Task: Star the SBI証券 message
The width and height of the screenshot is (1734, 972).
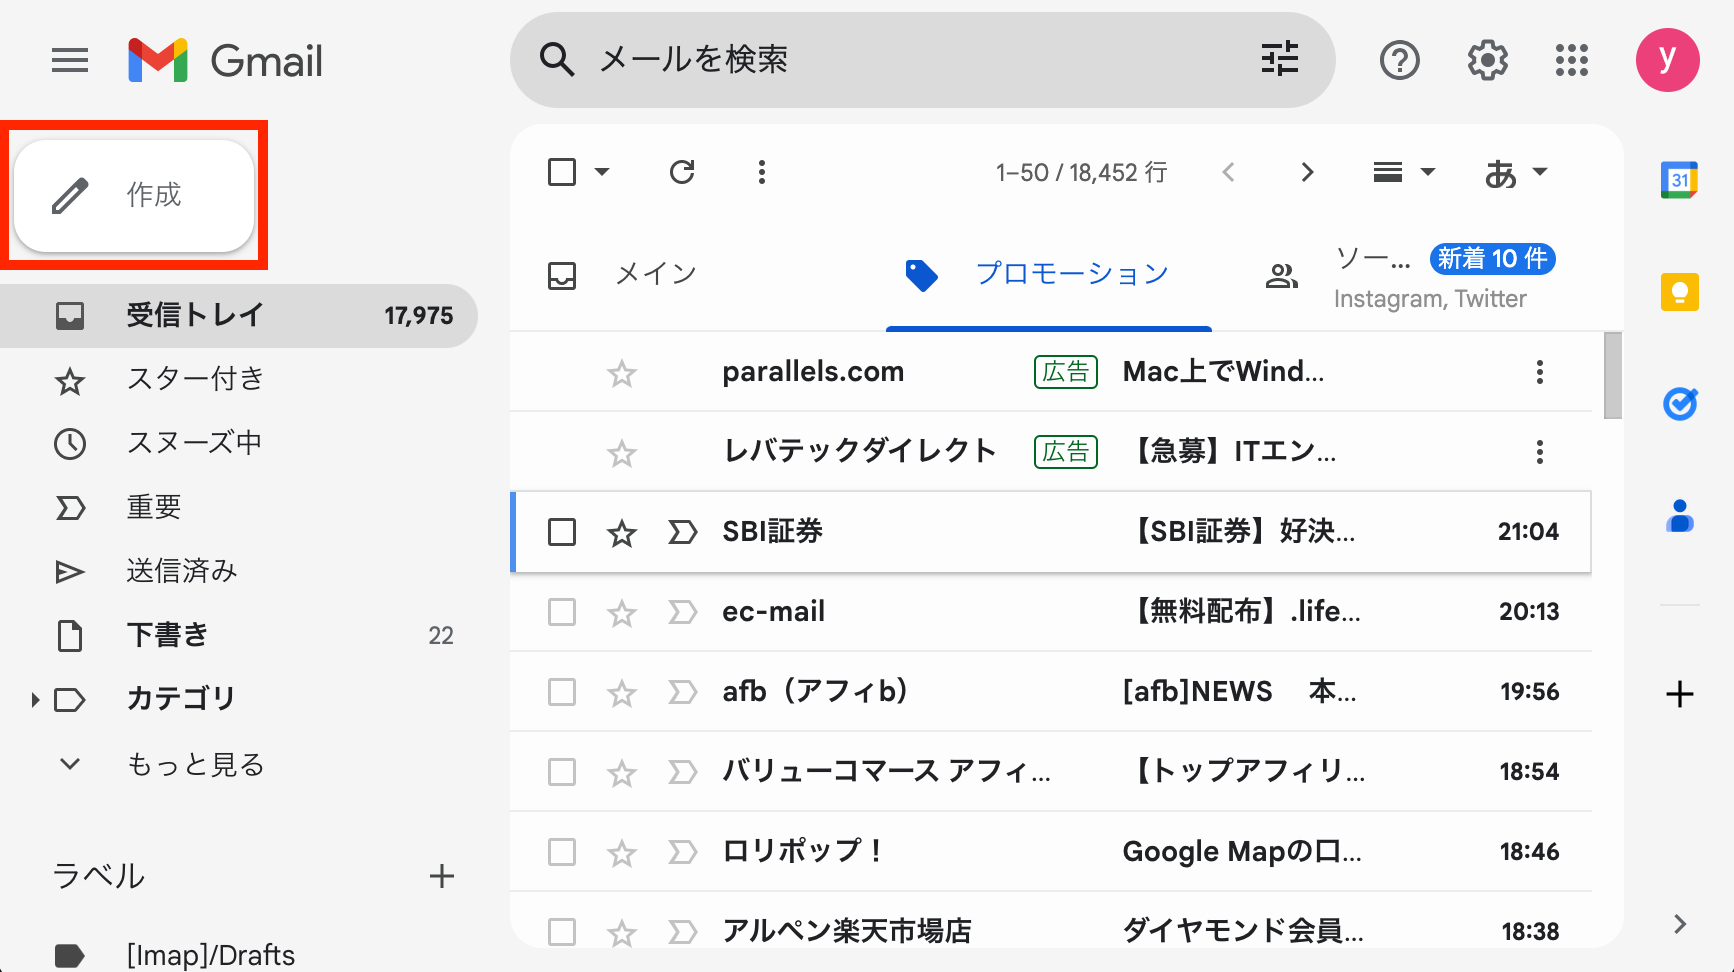Action: tap(622, 533)
